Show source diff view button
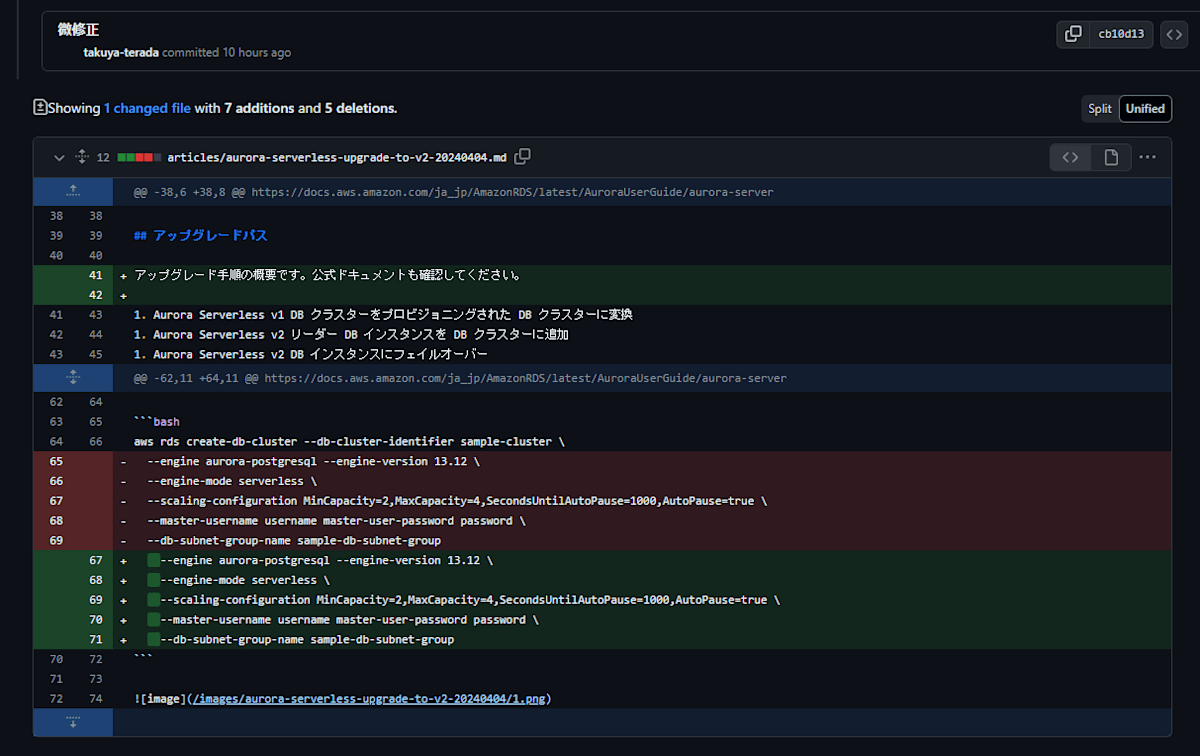1200x756 pixels. pyautogui.click(x=1070, y=158)
